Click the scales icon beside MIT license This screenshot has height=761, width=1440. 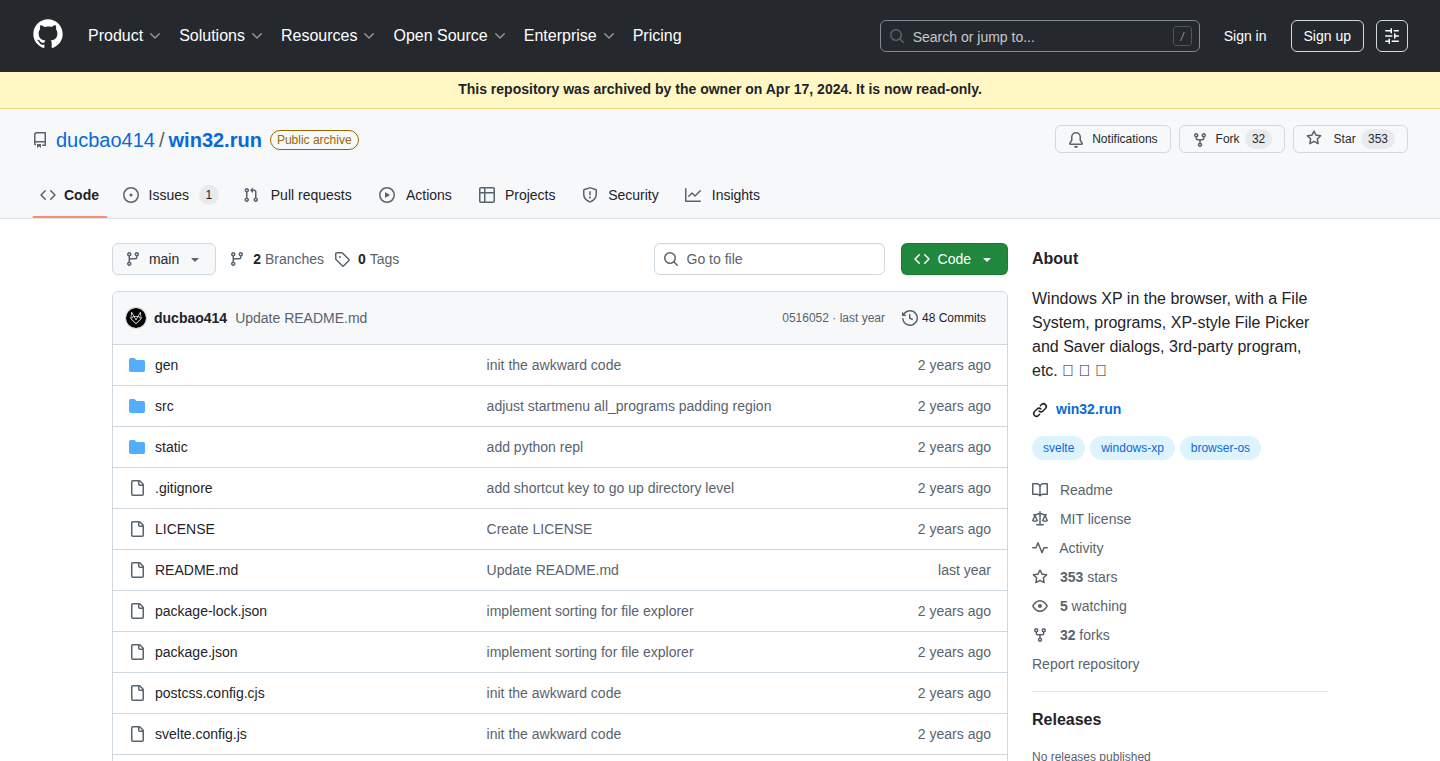pyautogui.click(x=1040, y=519)
